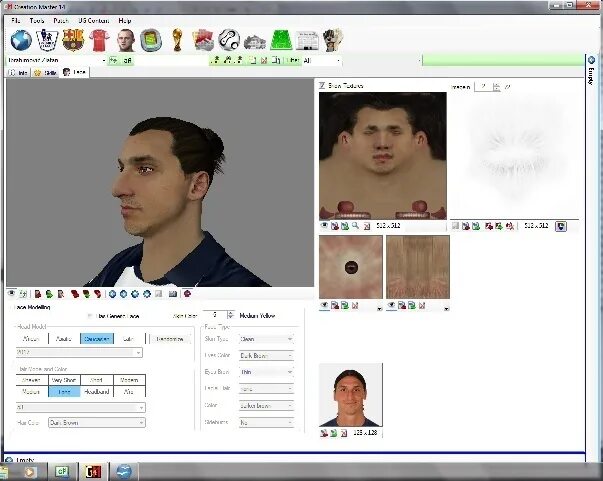Toggle eye texture visibility eye icon
This screenshot has height=481, width=603.
click(325, 305)
